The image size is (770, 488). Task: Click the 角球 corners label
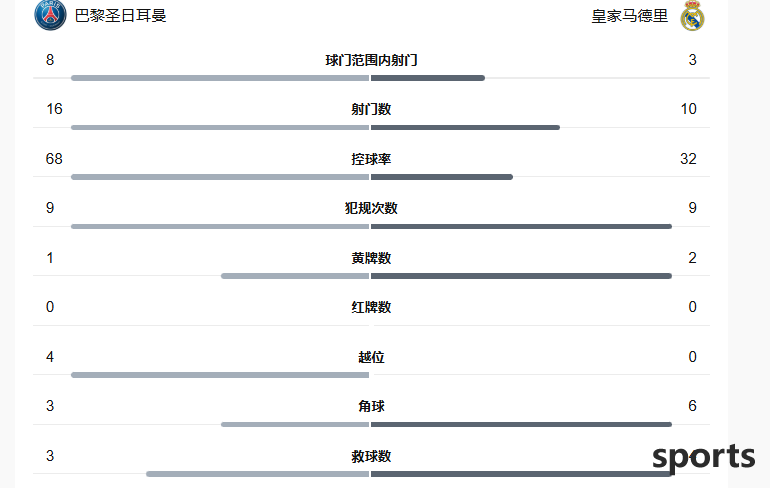coord(371,406)
